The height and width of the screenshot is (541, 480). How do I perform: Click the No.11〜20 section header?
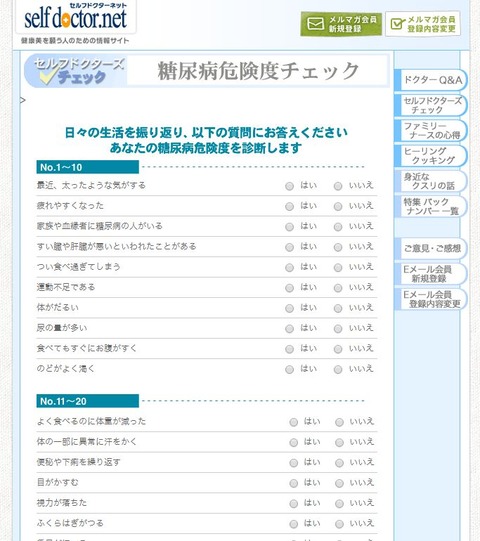tap(88, 401)
